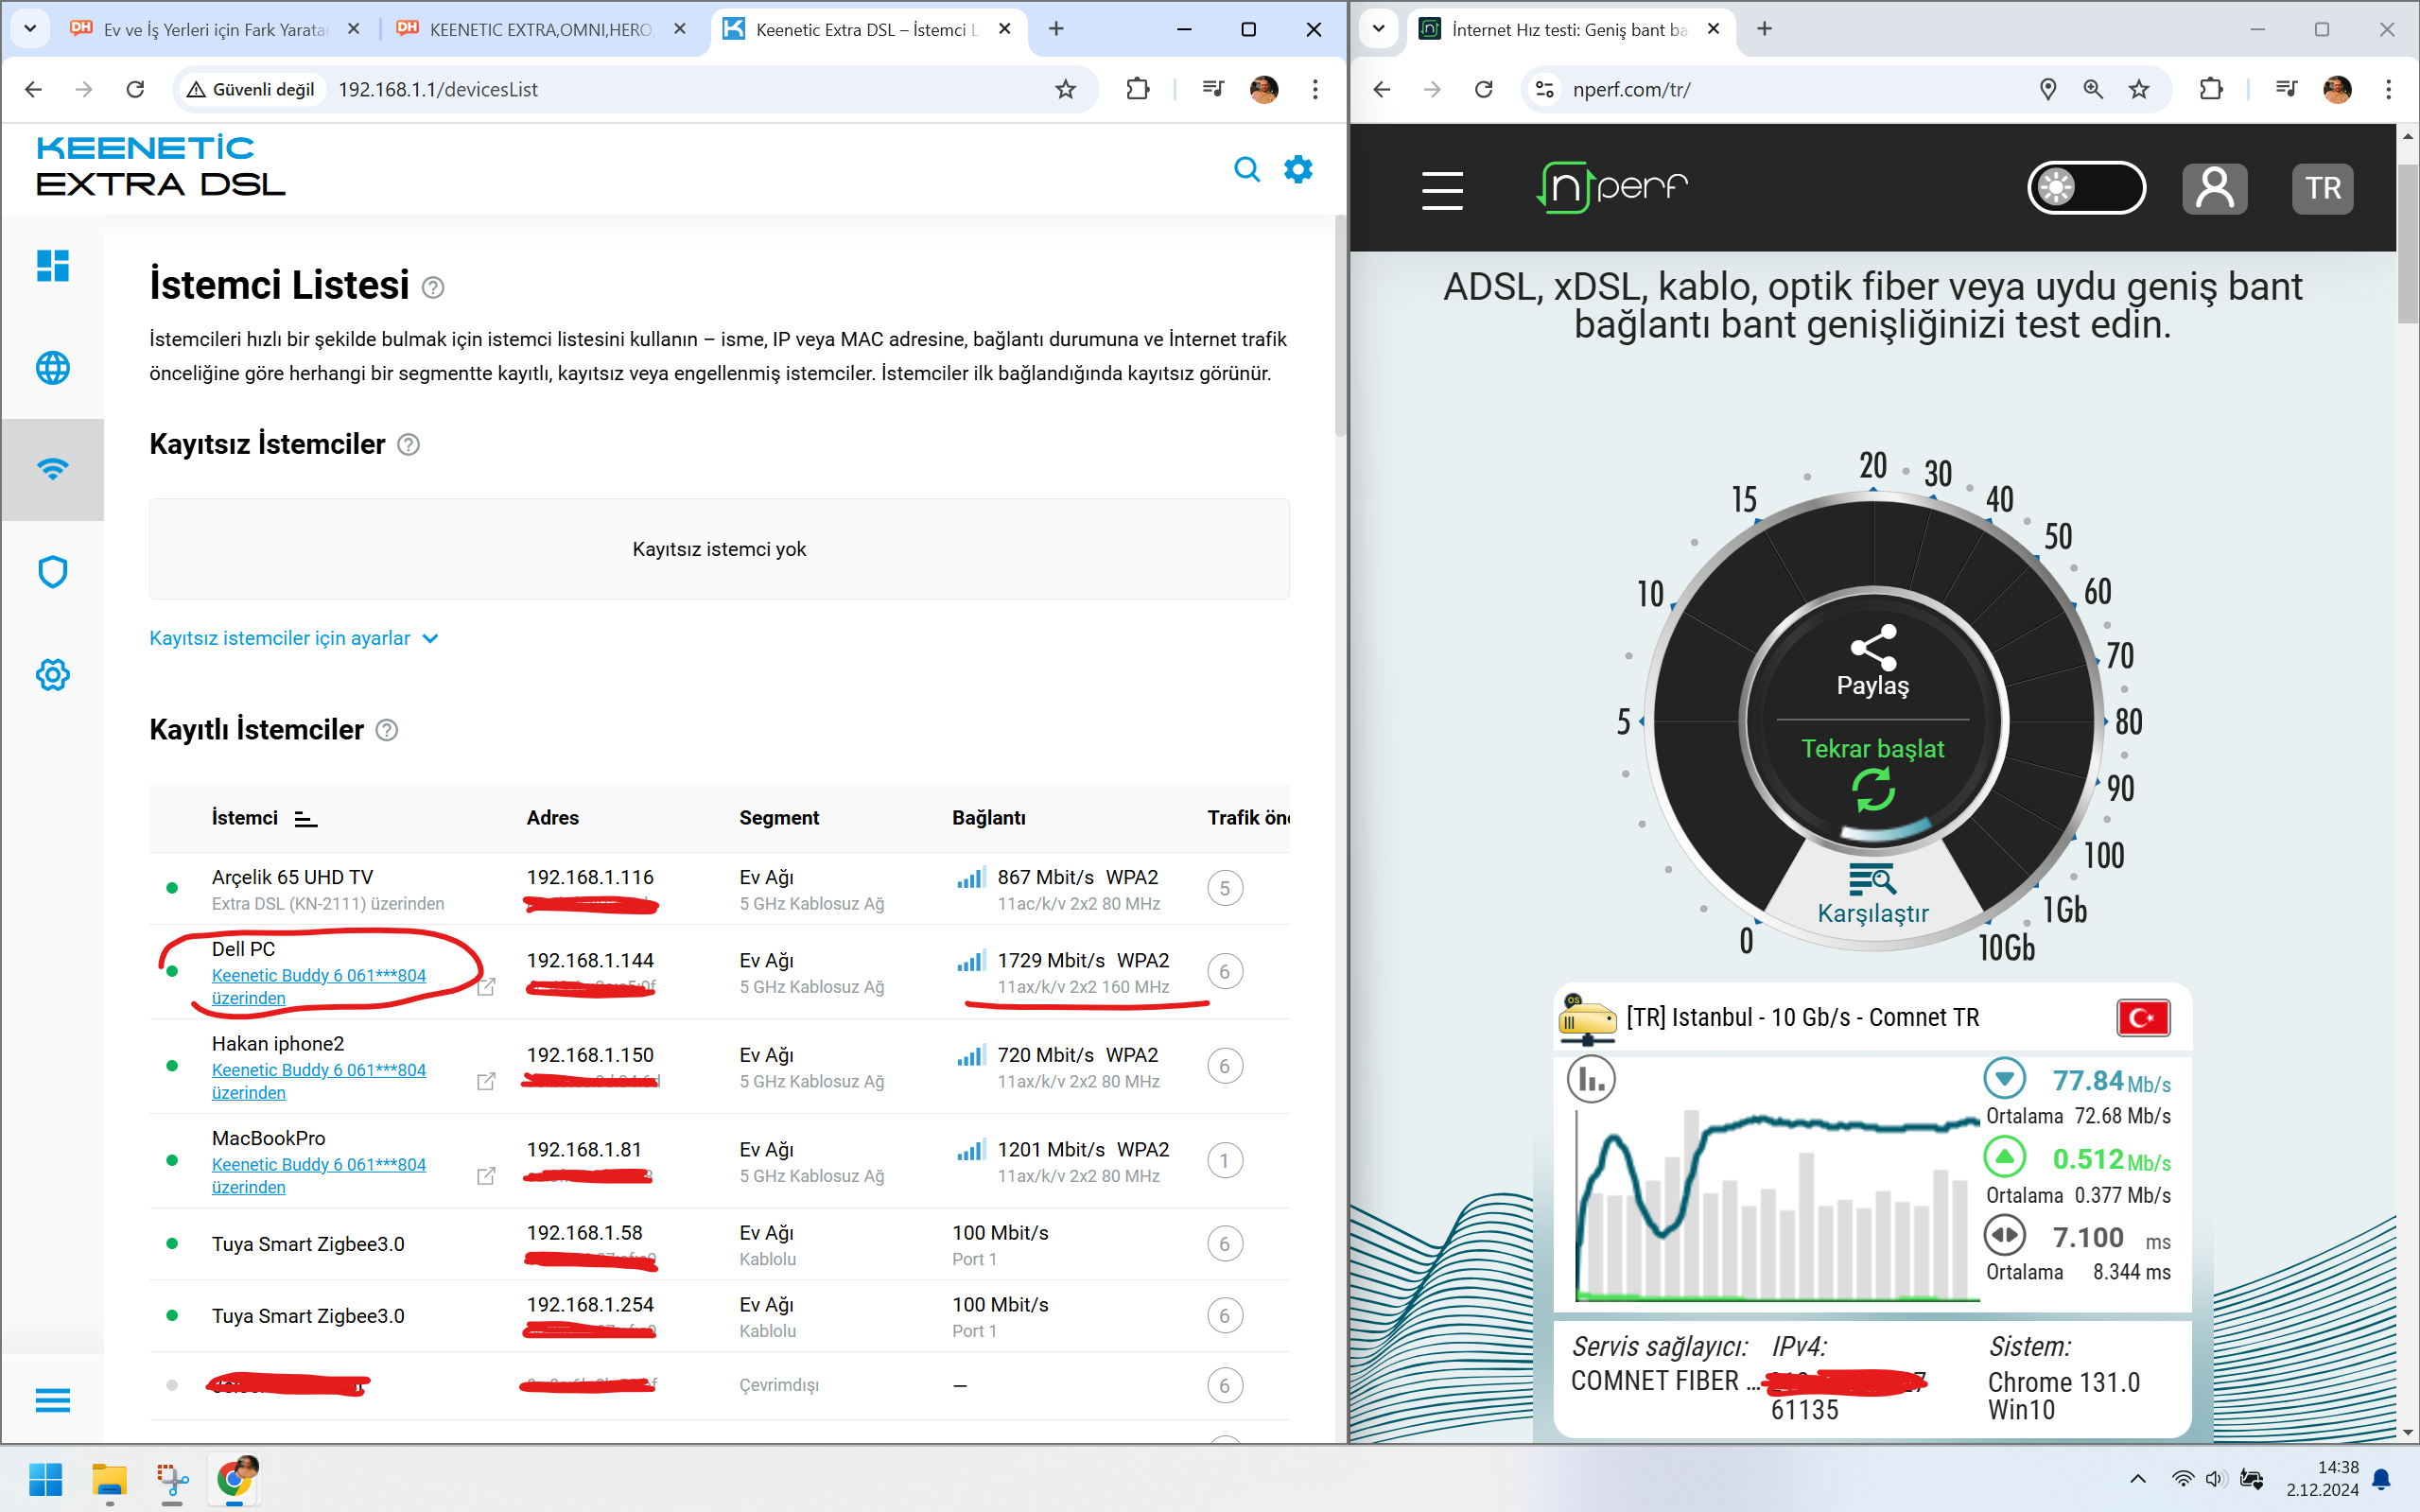Click the bar chart icon in nPerf results
Image resolution: width=2420 pixels, height=1512 pixels.
pos(1592,1079)
